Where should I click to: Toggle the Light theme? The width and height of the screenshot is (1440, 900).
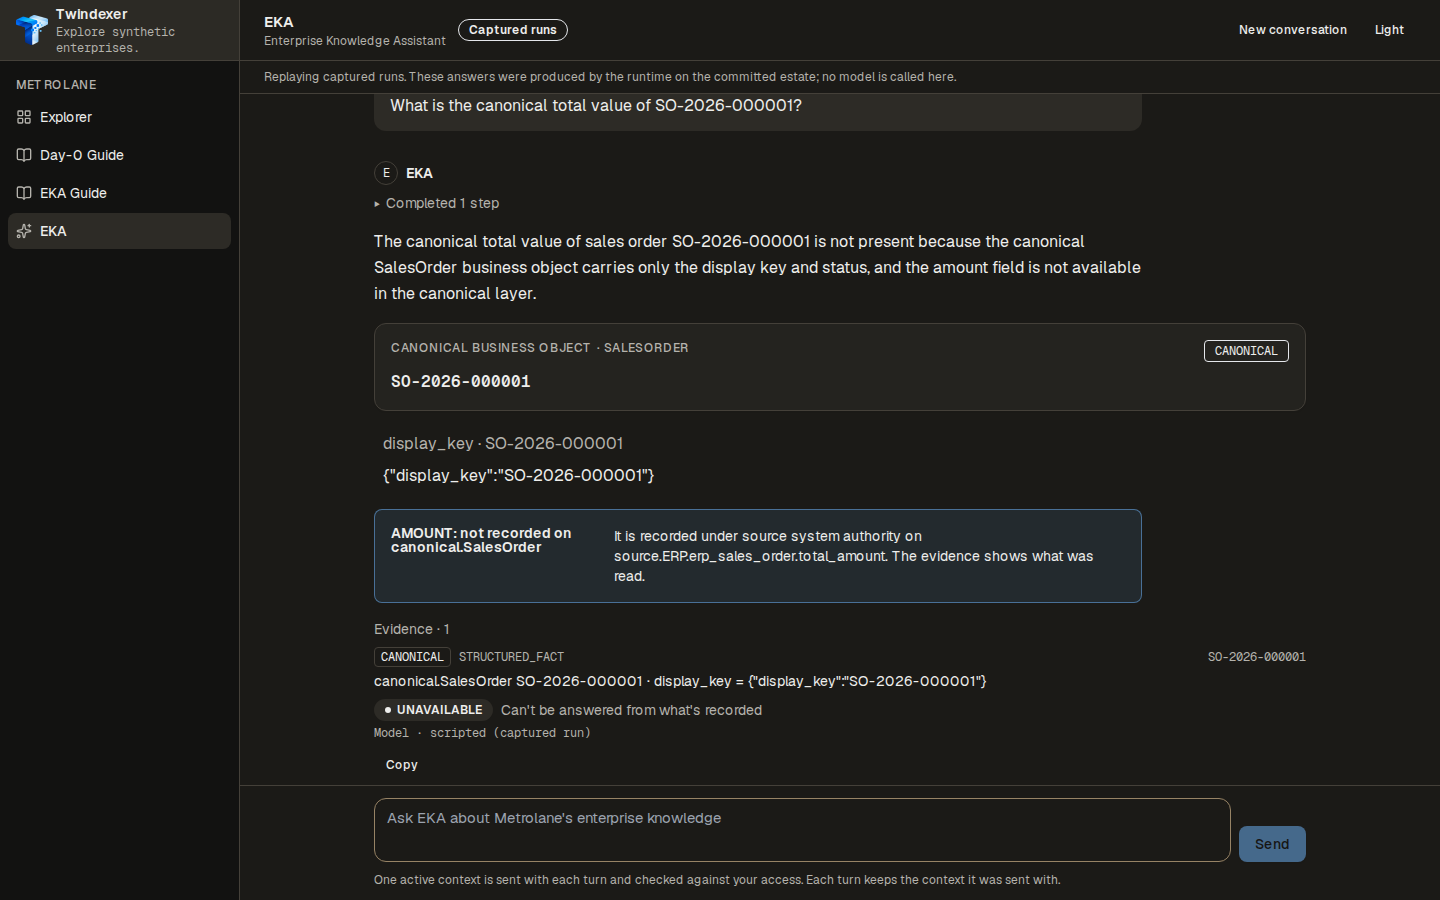tap(1389, 30)
